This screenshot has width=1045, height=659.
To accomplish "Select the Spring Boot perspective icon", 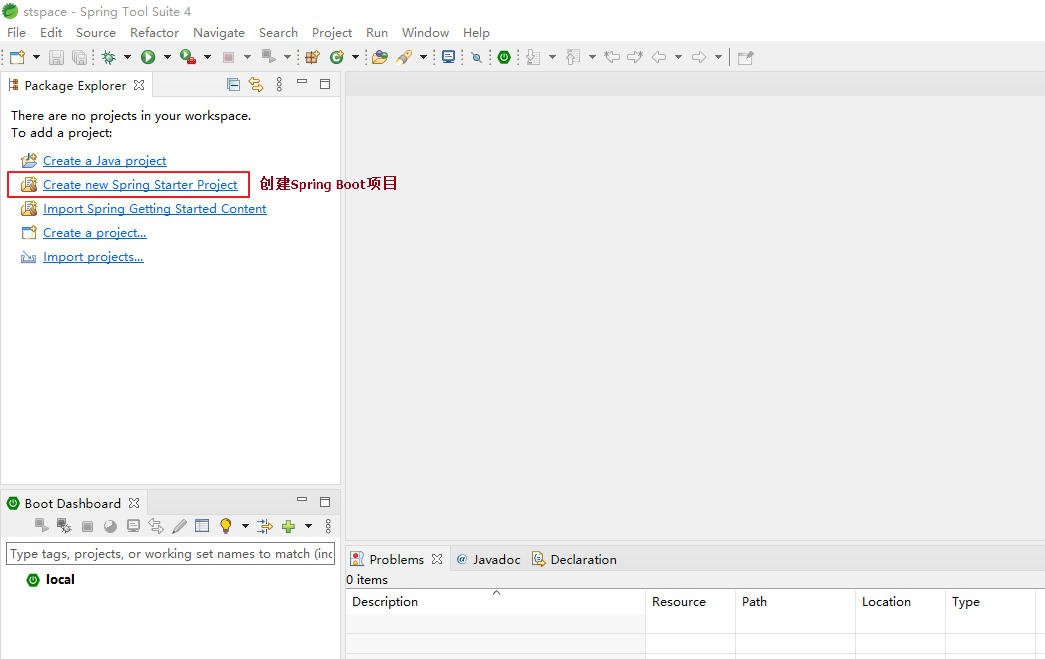I will tap(504, 57).
